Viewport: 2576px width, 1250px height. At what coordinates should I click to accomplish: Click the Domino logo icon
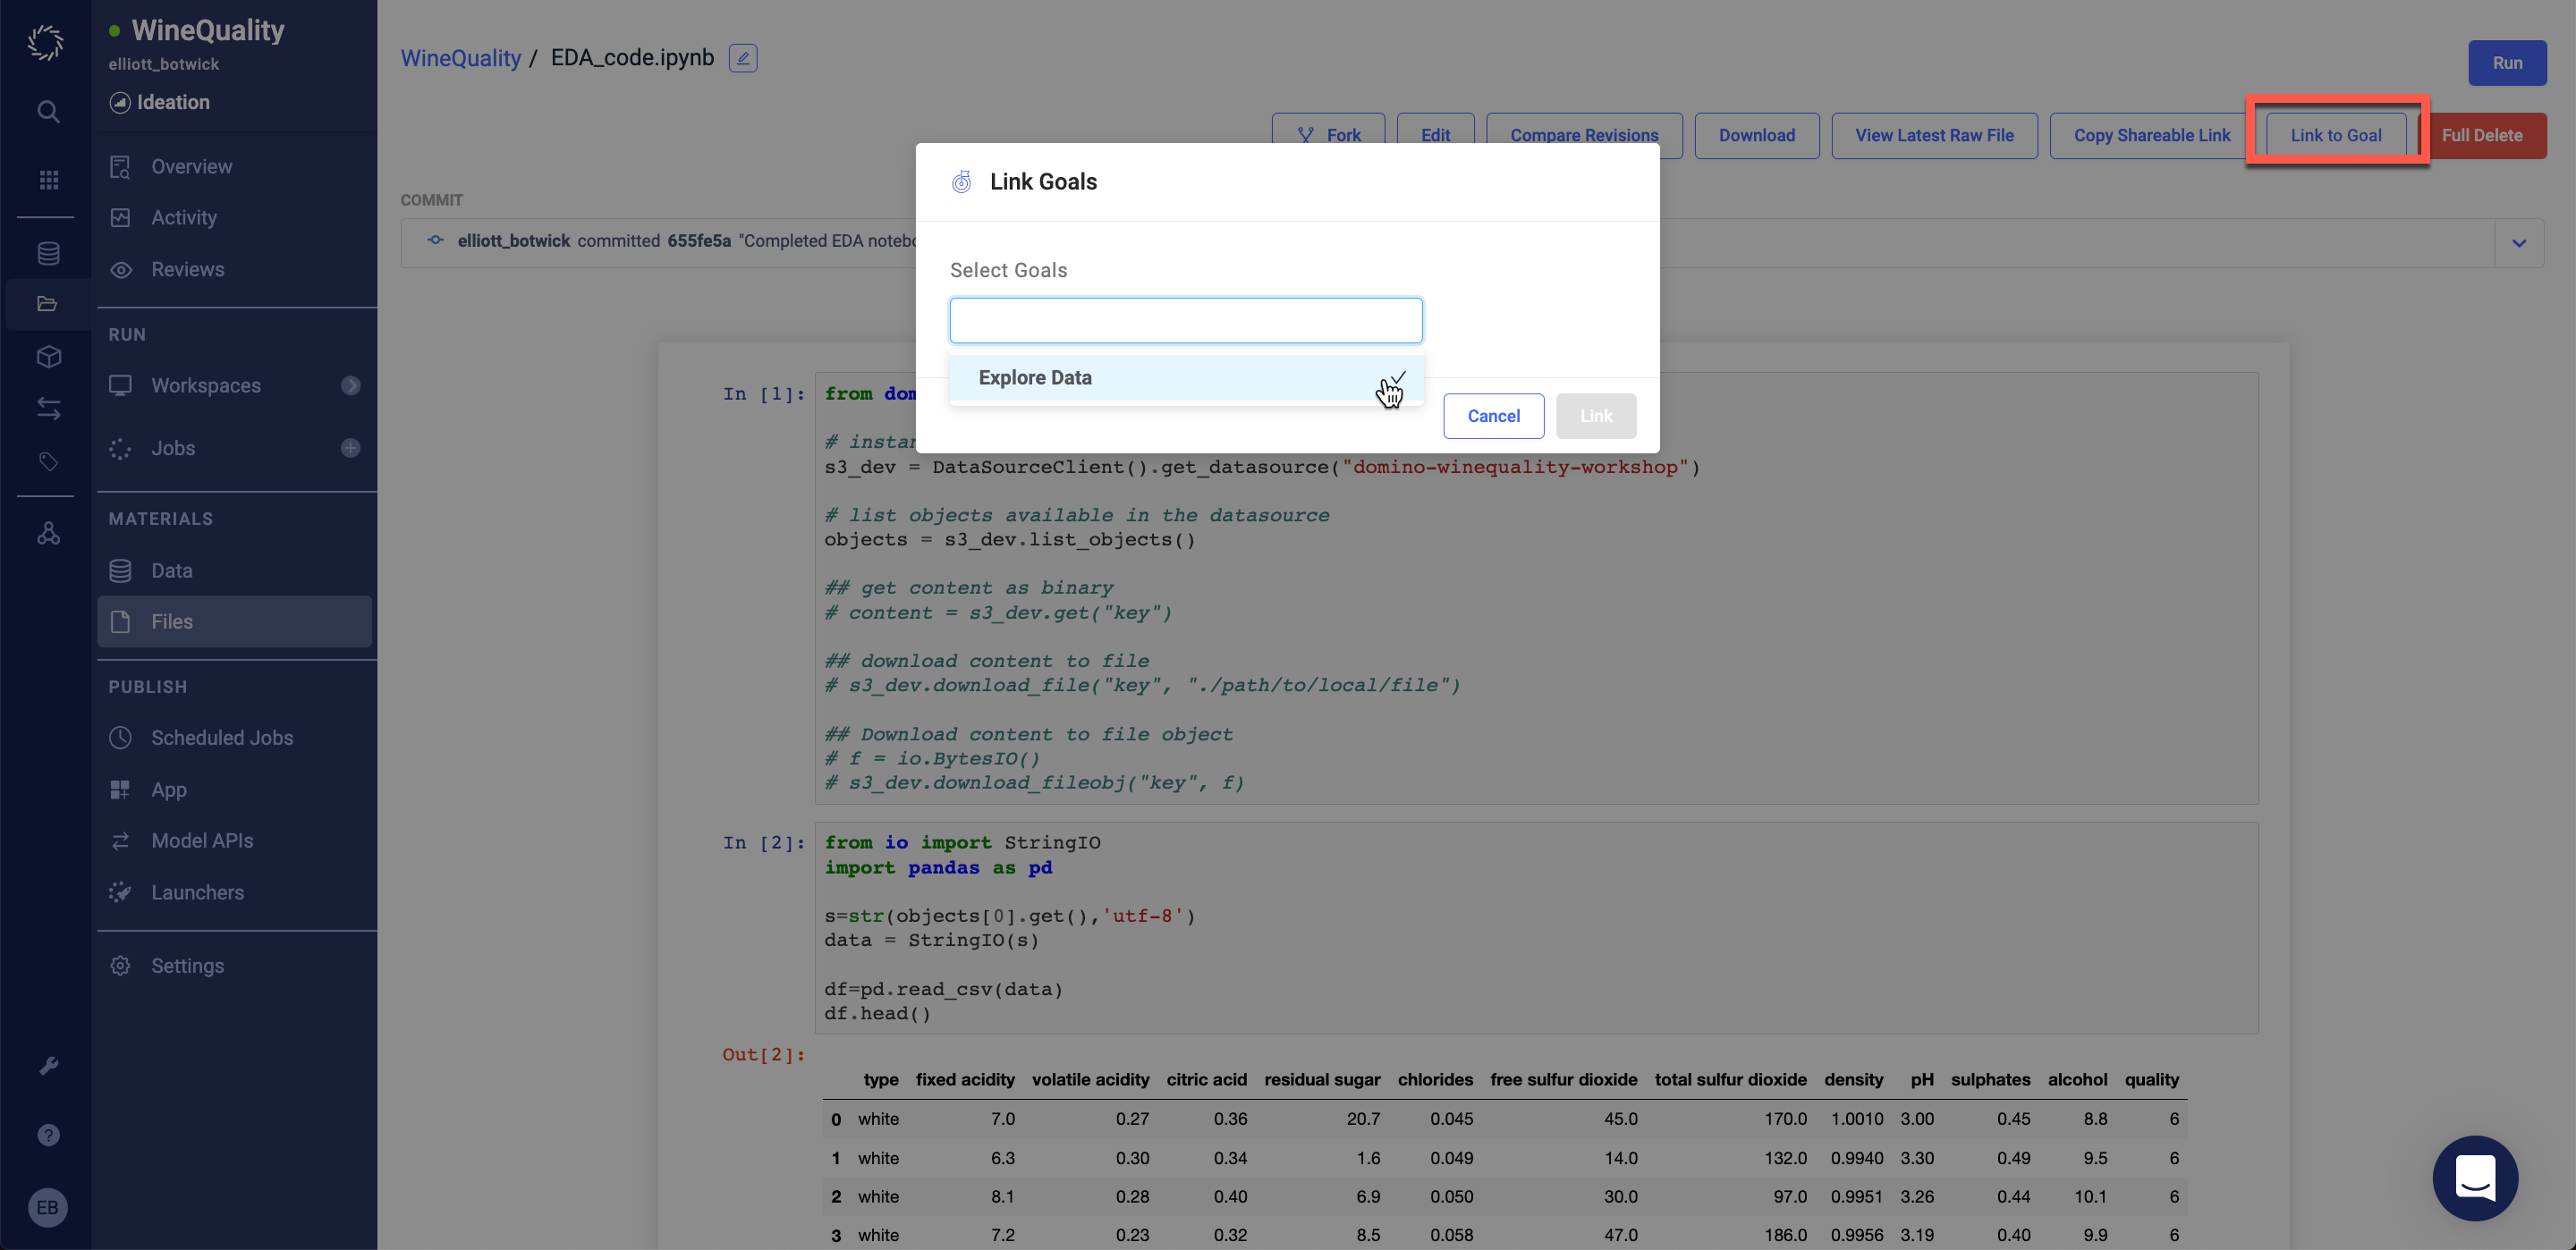pos(46,43)
